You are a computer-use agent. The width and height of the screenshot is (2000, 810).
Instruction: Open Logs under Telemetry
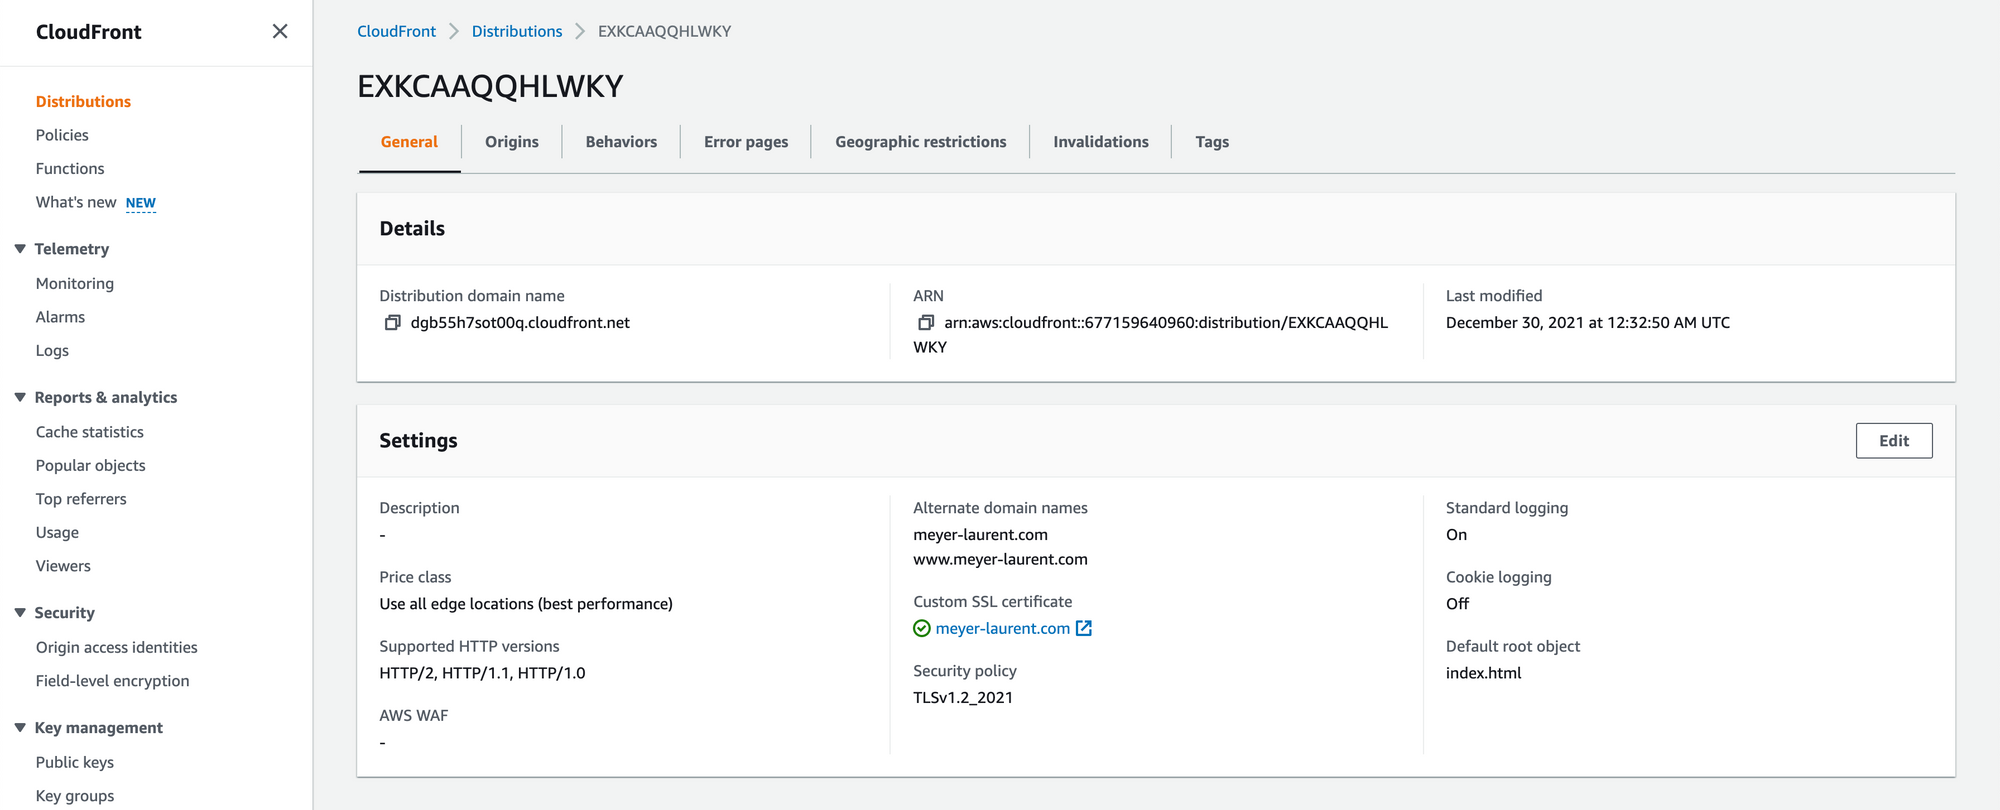pyautogui.click(x=52, y=350)
